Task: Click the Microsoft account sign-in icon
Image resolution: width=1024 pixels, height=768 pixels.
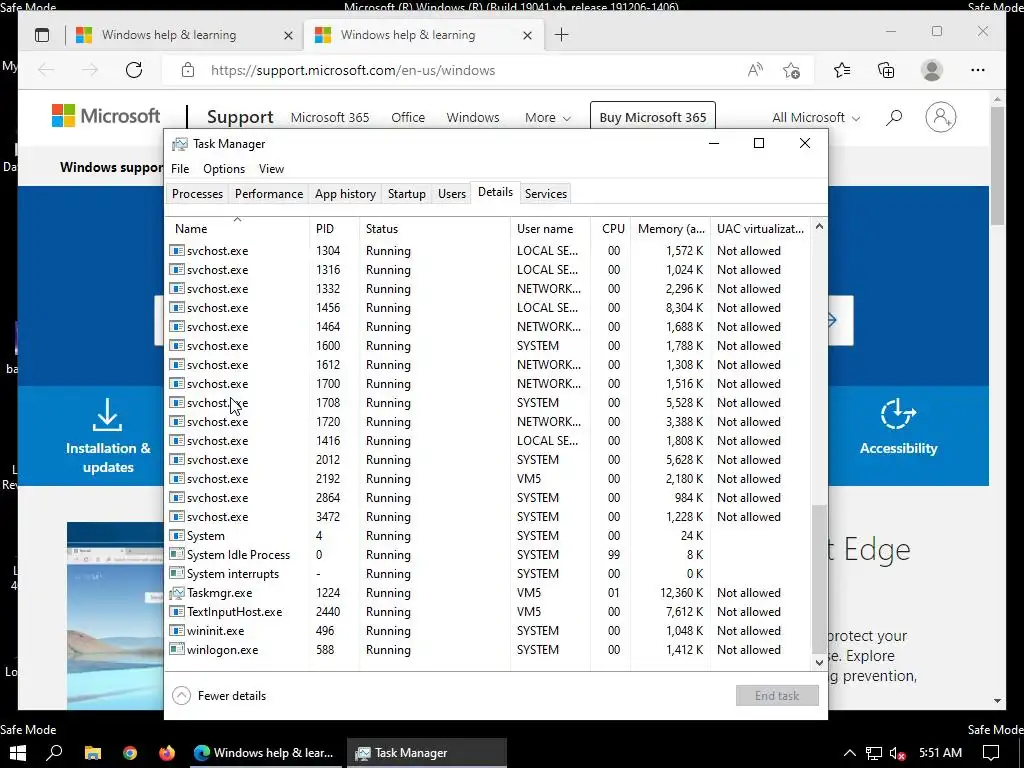Action: [x=940, y=117]
